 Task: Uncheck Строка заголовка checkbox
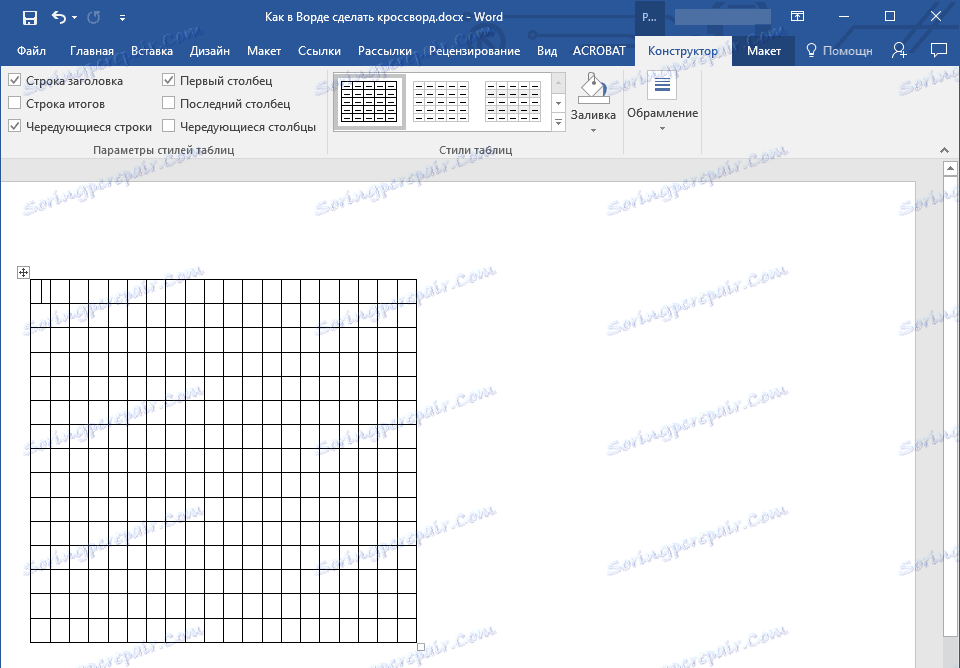(15, 80)
